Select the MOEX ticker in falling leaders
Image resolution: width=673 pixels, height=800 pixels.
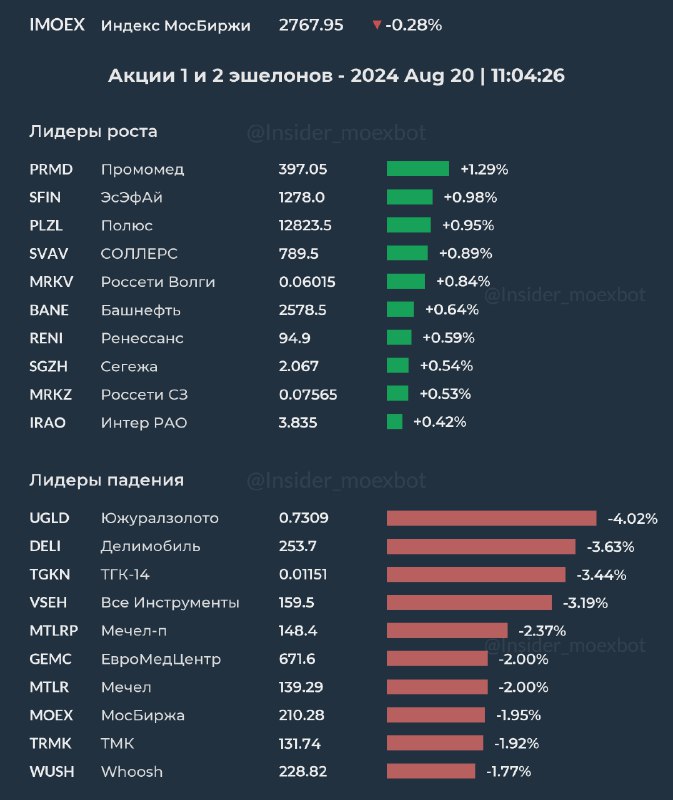tap(52, 715)
